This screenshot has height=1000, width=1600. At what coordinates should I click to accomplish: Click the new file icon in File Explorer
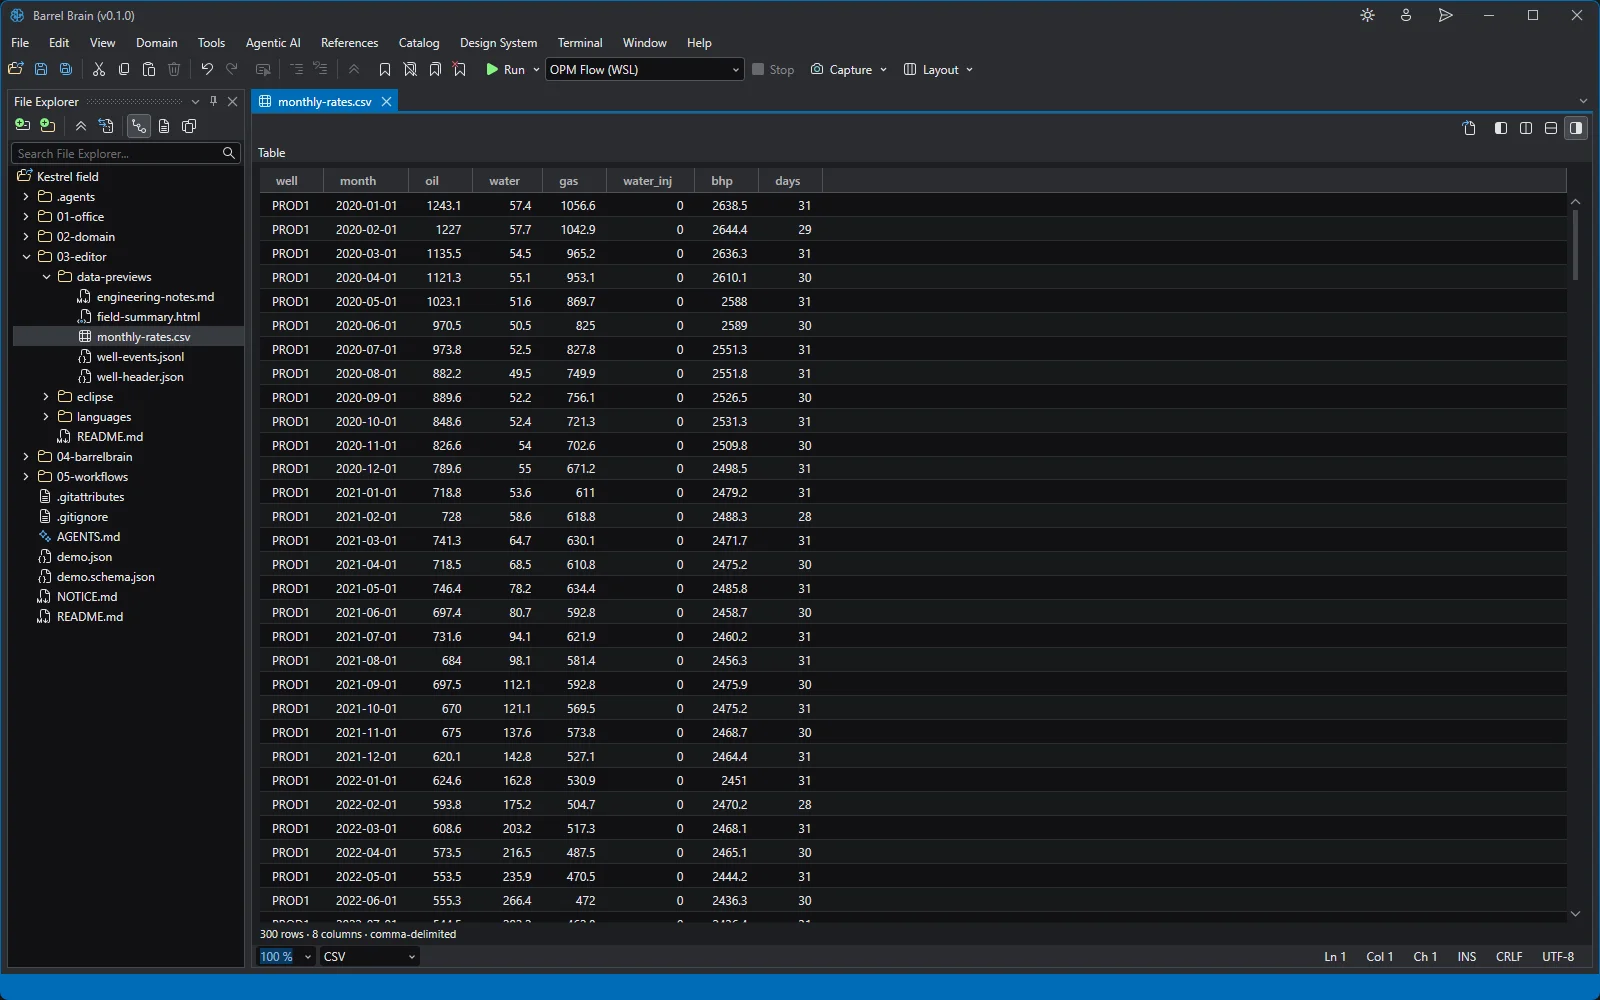(x=23, y=126)
